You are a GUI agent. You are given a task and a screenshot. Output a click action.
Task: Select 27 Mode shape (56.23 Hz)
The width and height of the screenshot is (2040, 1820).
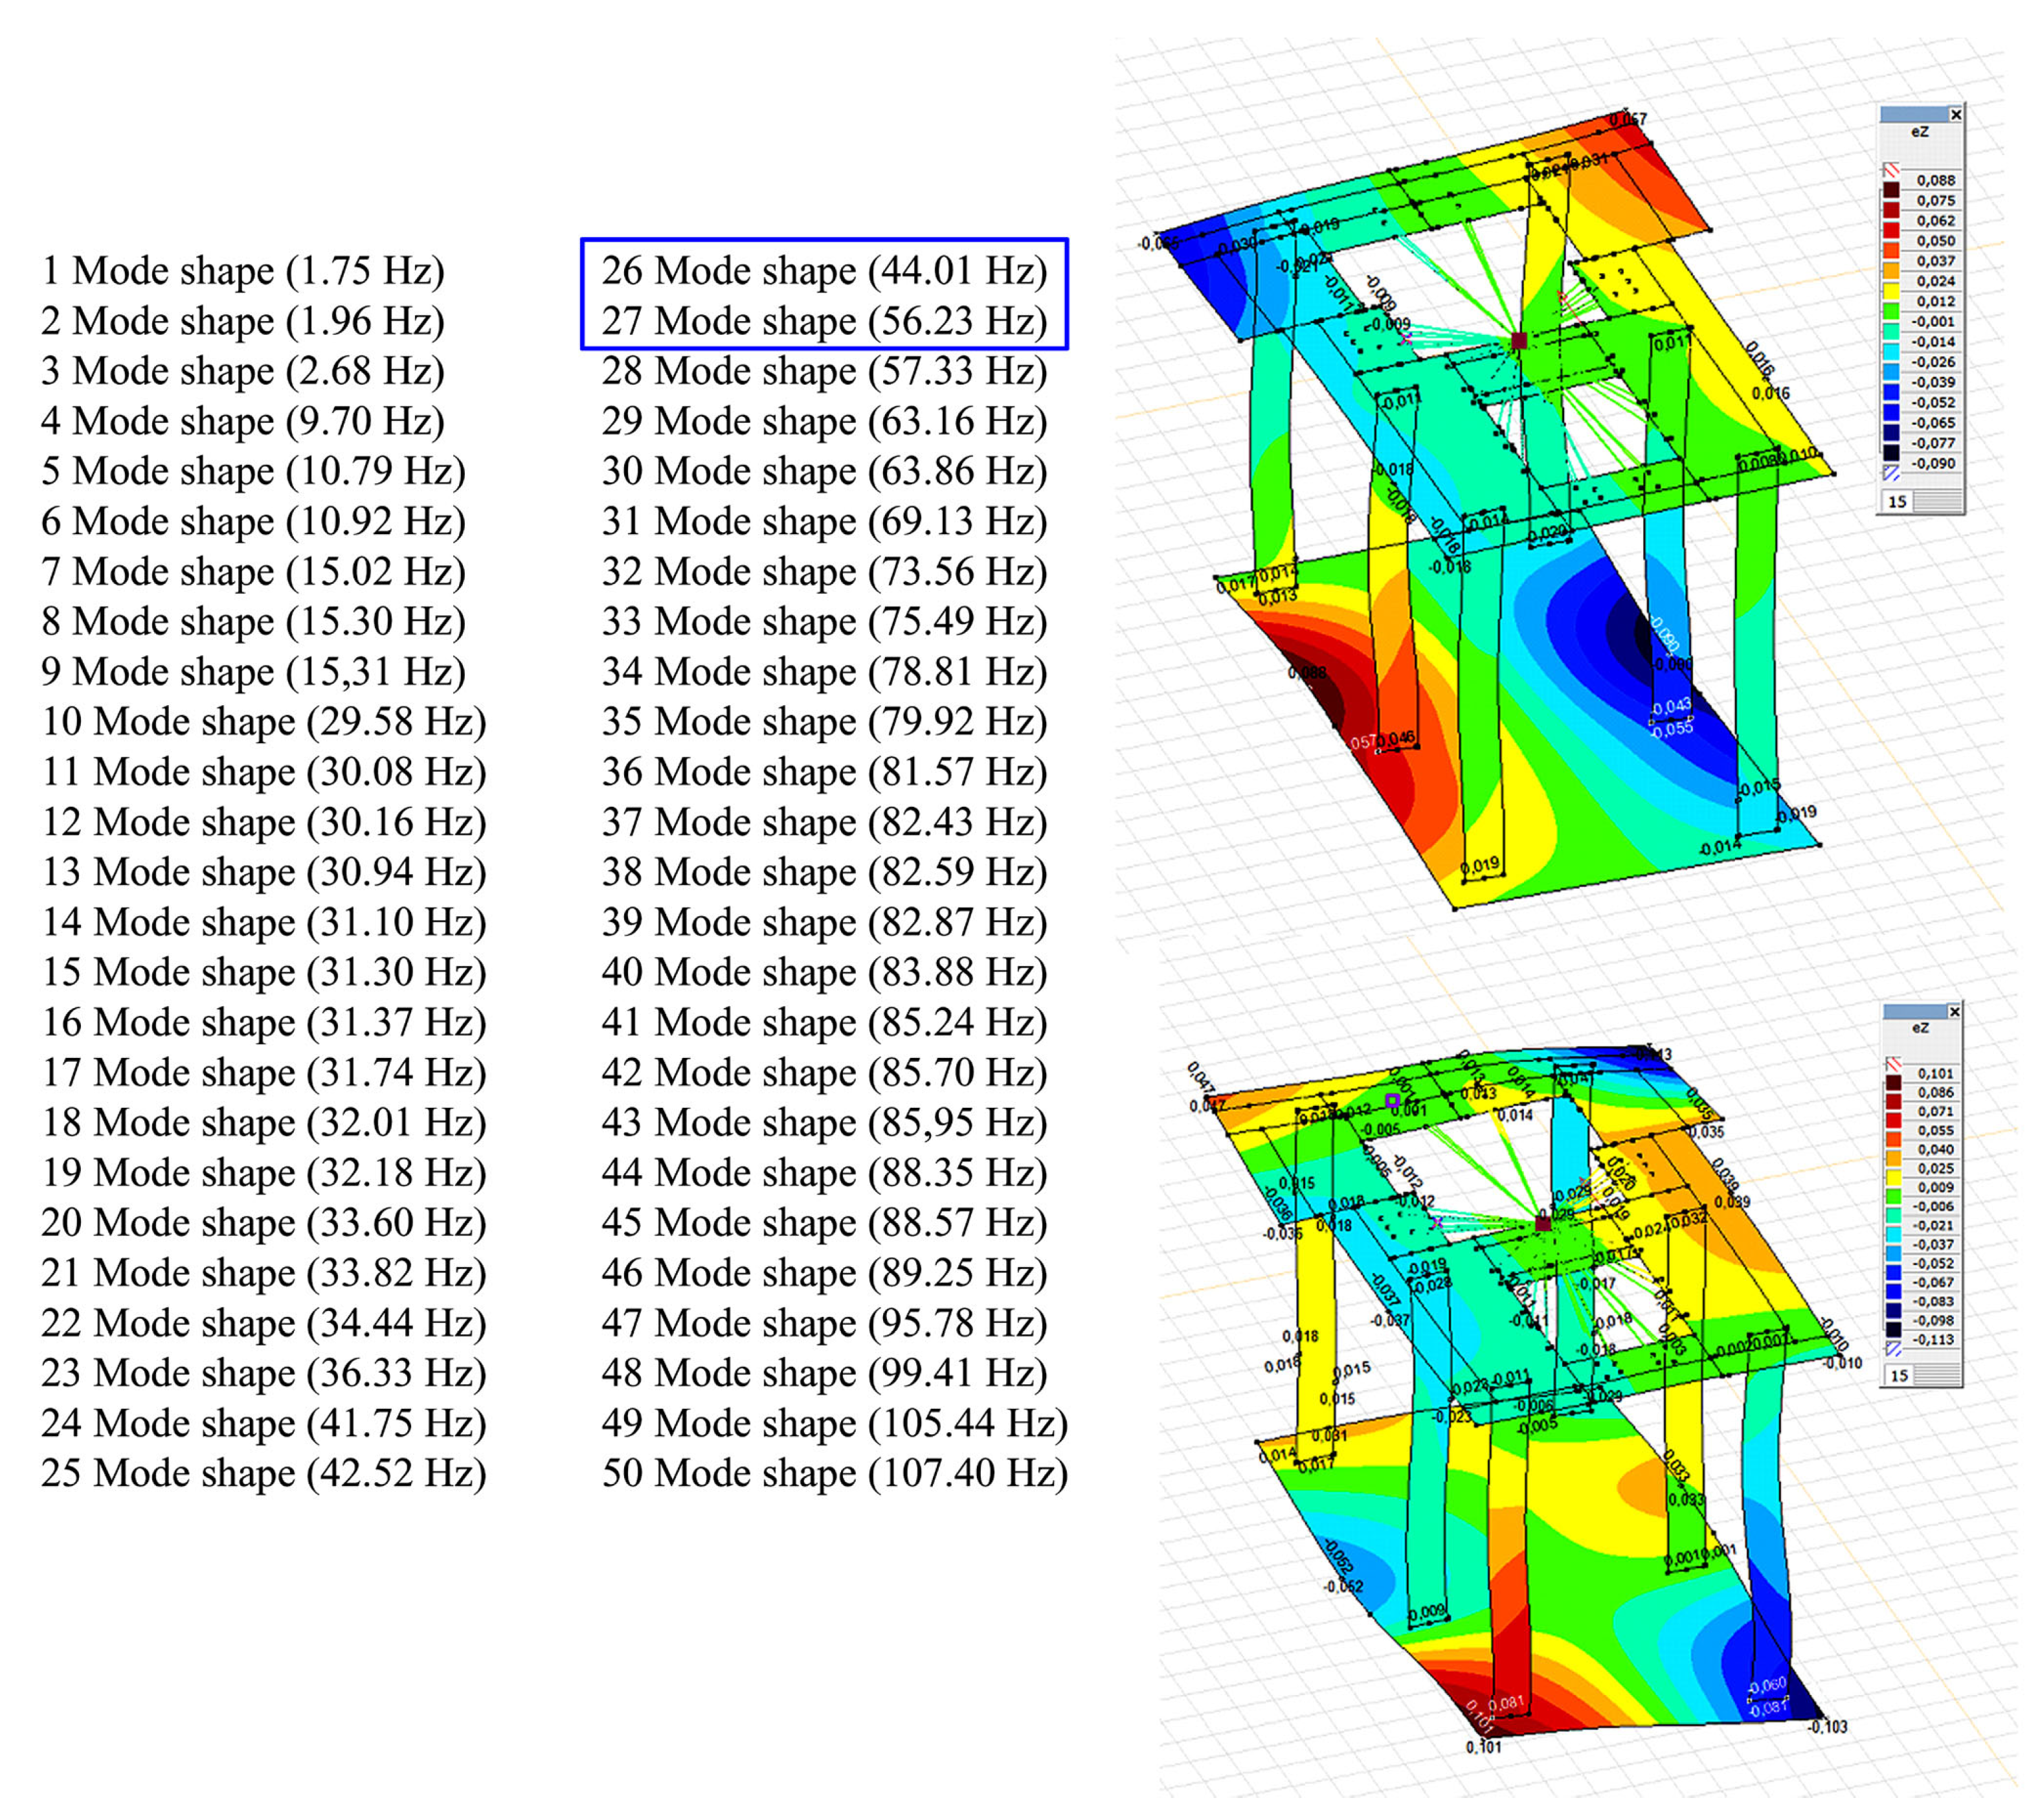pyautogui.click(x=823, y=321)
